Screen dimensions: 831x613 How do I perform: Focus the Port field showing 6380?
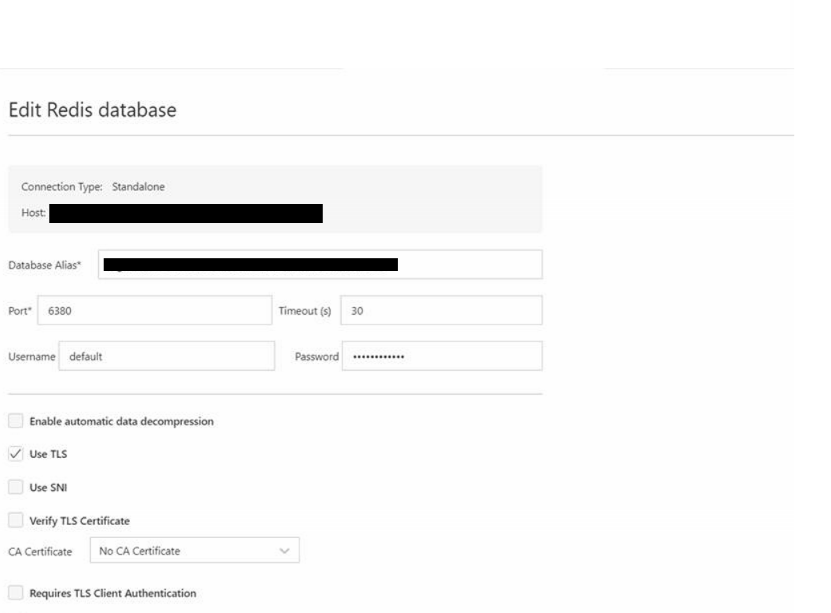[158, 310]
